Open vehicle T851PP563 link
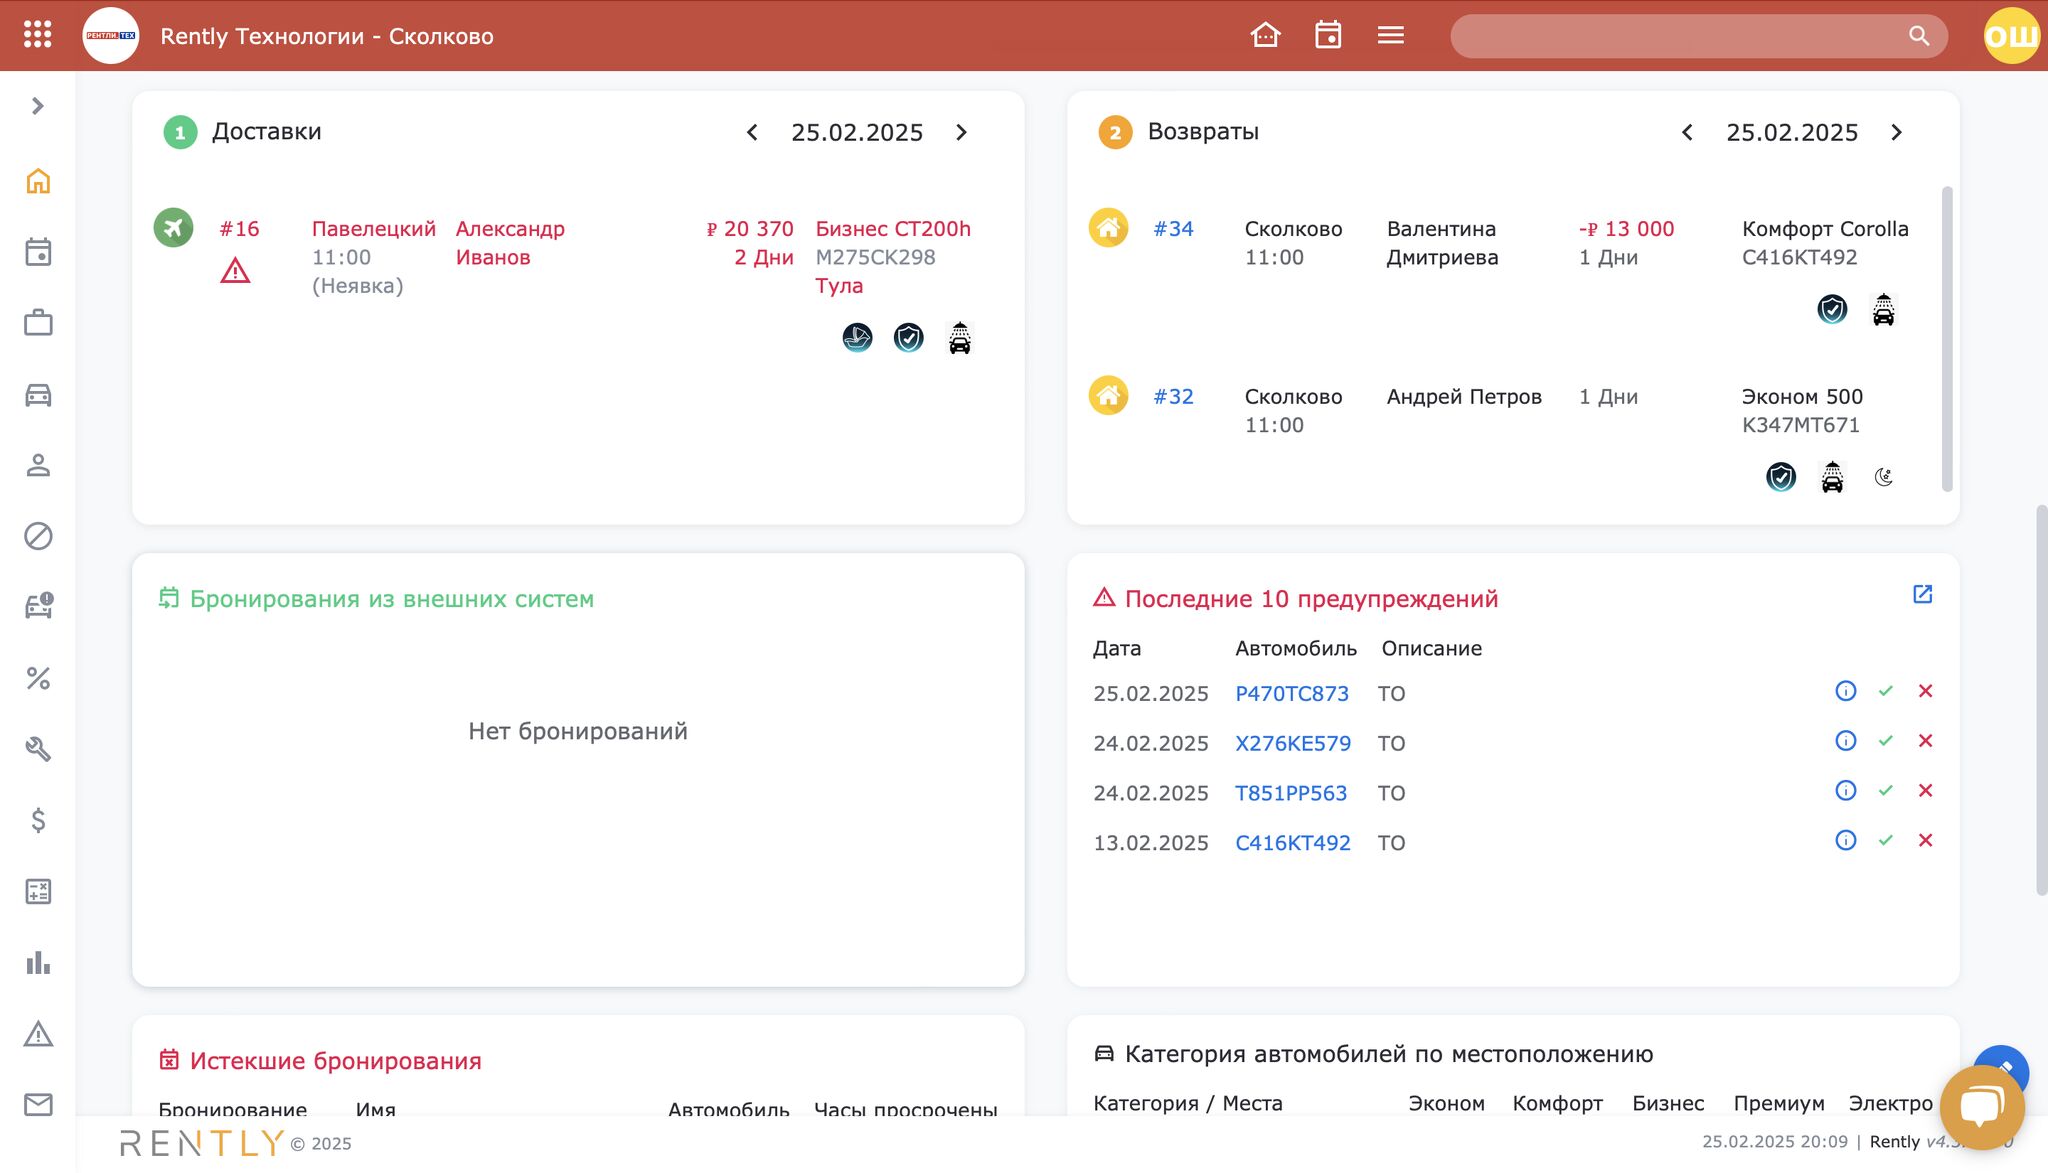The width and height of the screenshot is (2048, 1173). (x=1291, y=793)
